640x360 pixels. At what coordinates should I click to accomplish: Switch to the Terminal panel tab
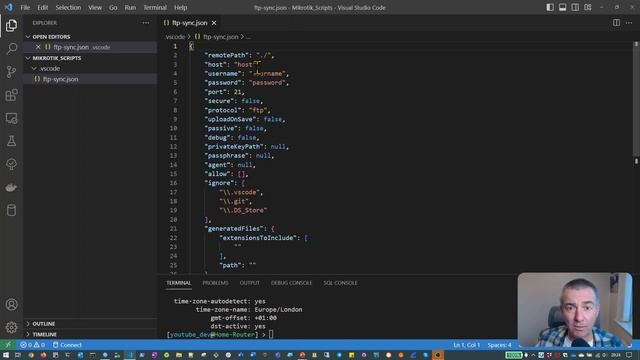click(178, 283)
